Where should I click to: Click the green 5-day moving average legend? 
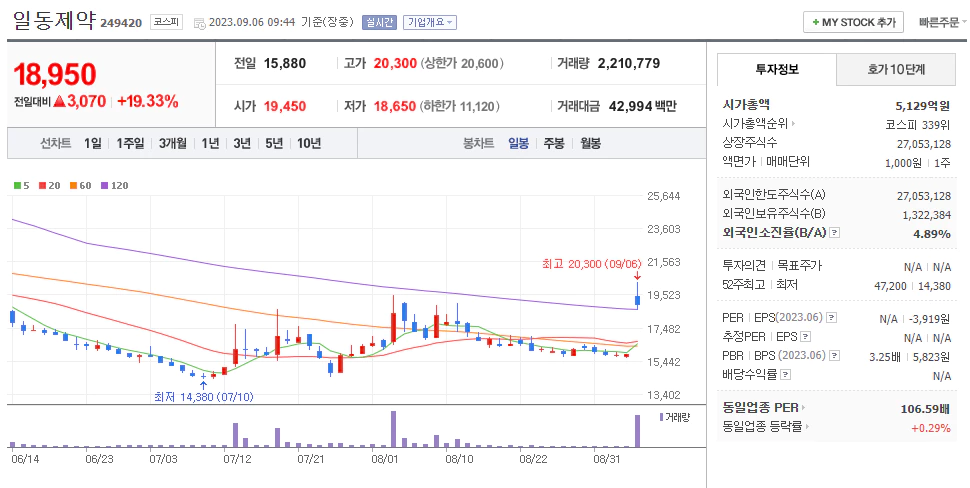coord(22,186)
